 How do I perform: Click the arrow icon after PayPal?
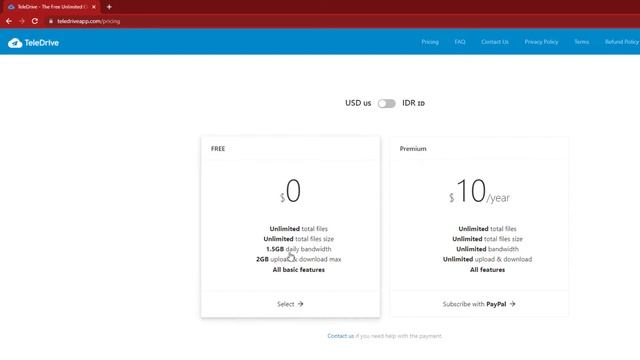pyautogui.click(x=513, y=304)
